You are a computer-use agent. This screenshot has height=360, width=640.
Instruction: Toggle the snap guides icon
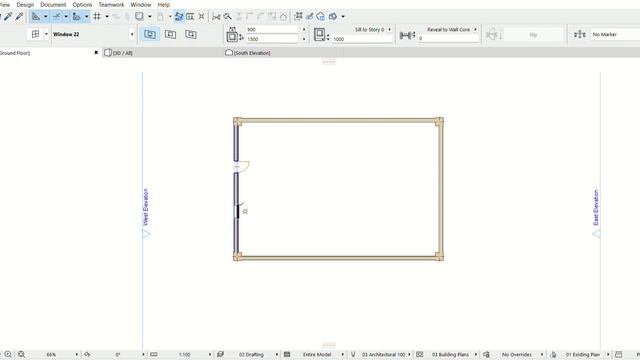coord(56,16)
